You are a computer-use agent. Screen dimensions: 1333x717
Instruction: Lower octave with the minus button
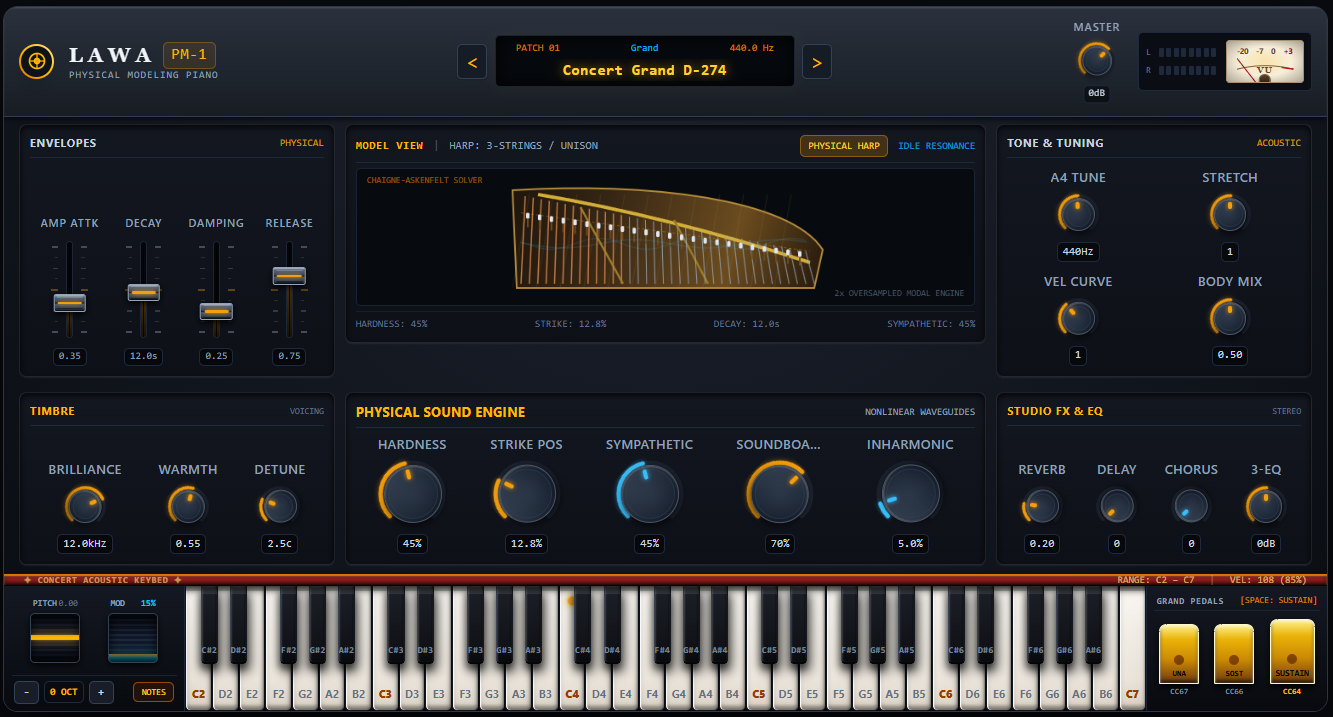point(26,692)
